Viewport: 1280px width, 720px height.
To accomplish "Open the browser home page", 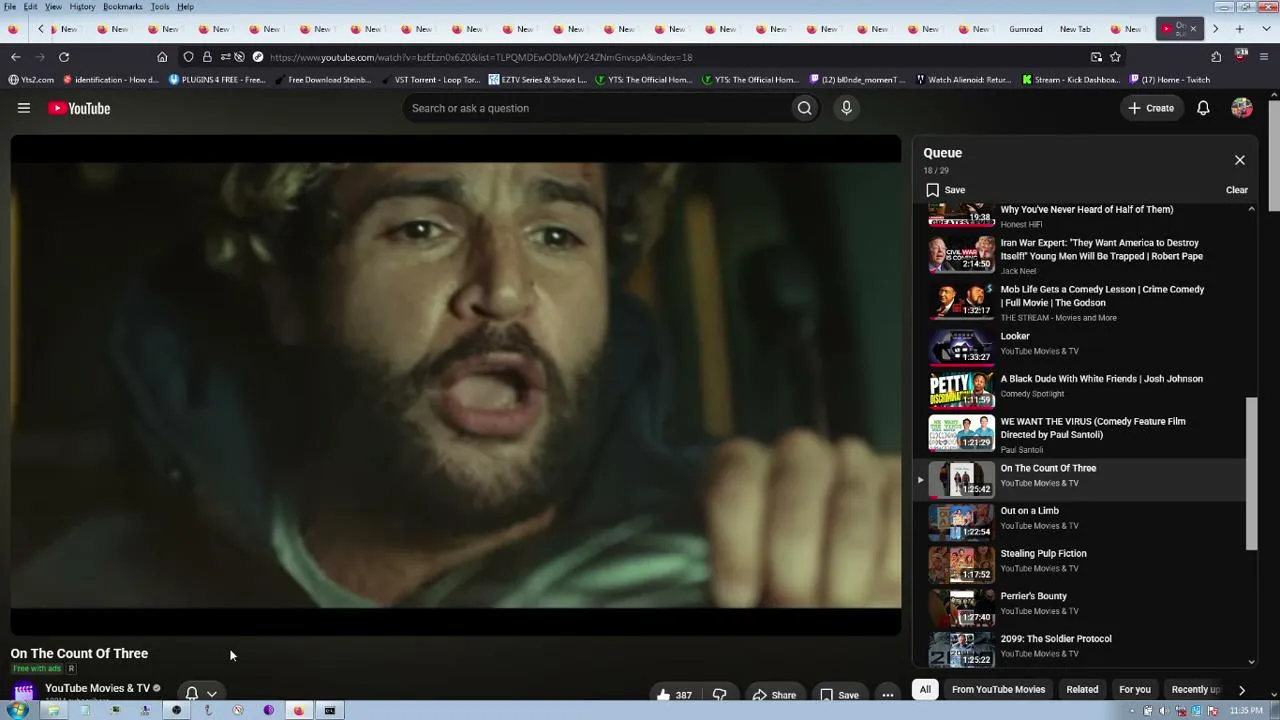I will pos(162,57).
